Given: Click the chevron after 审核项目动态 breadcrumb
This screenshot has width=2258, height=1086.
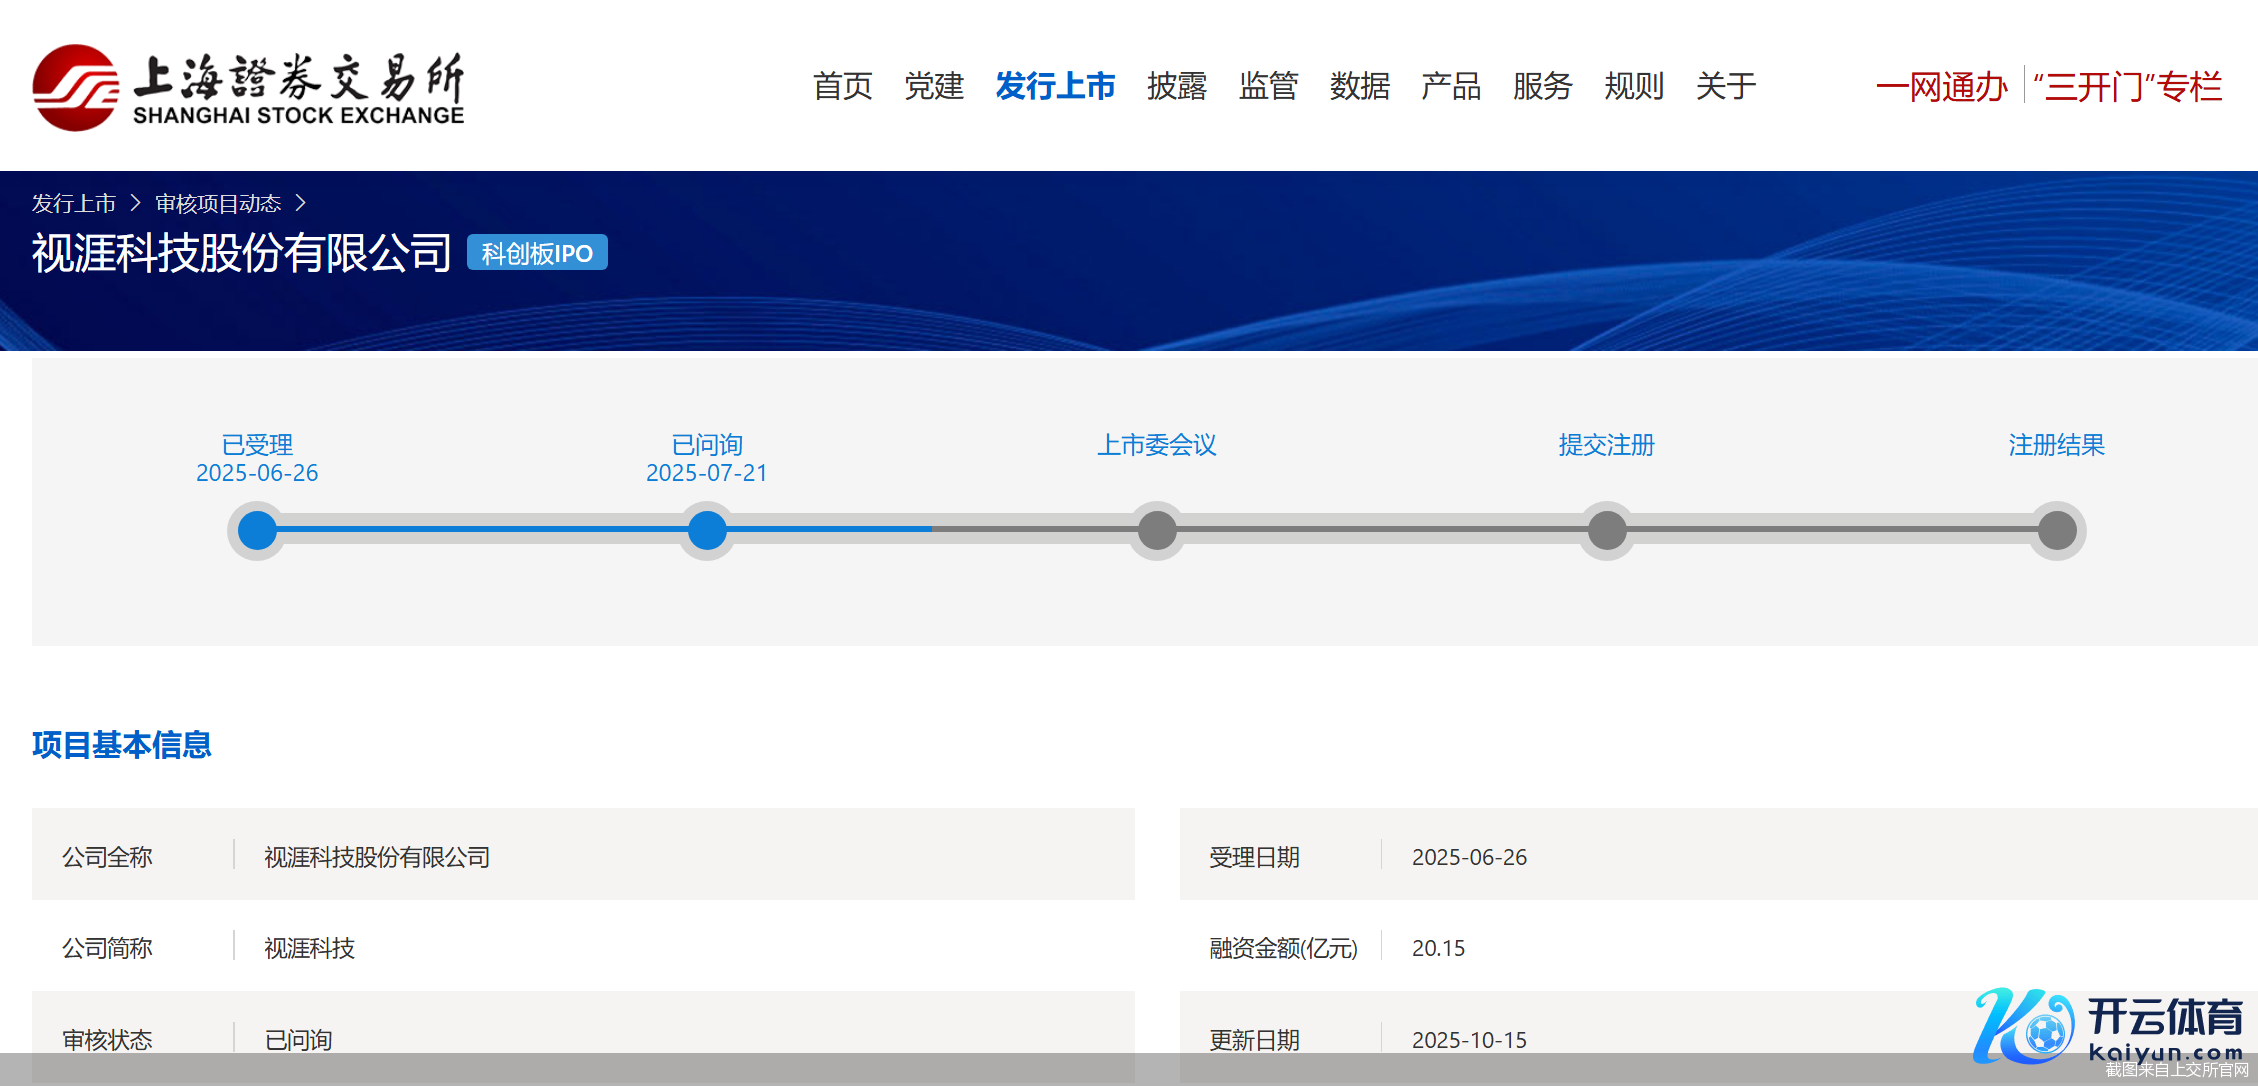Looking at the screenshot, I should coord(300,204).
